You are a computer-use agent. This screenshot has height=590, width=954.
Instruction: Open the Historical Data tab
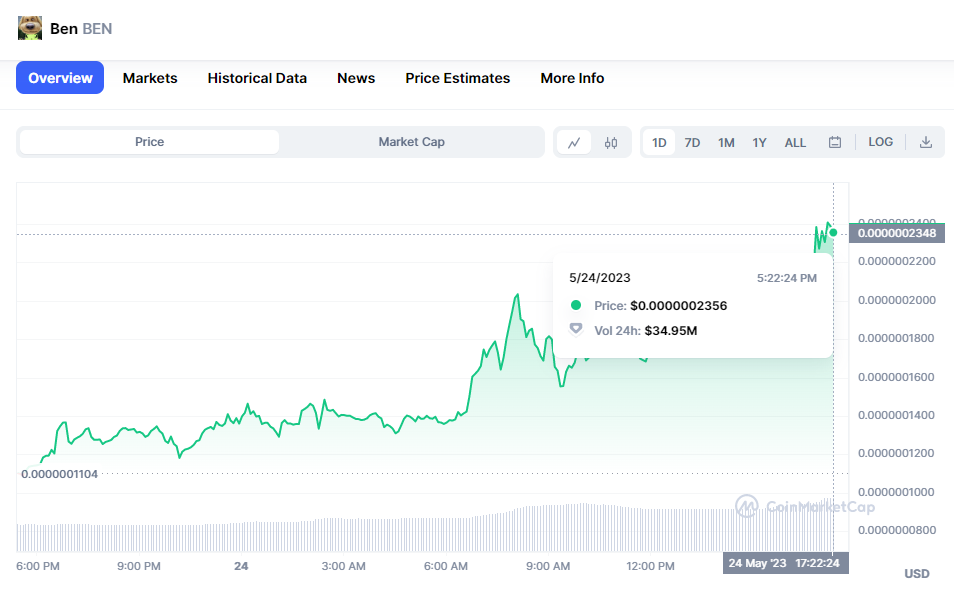point(257,78)
